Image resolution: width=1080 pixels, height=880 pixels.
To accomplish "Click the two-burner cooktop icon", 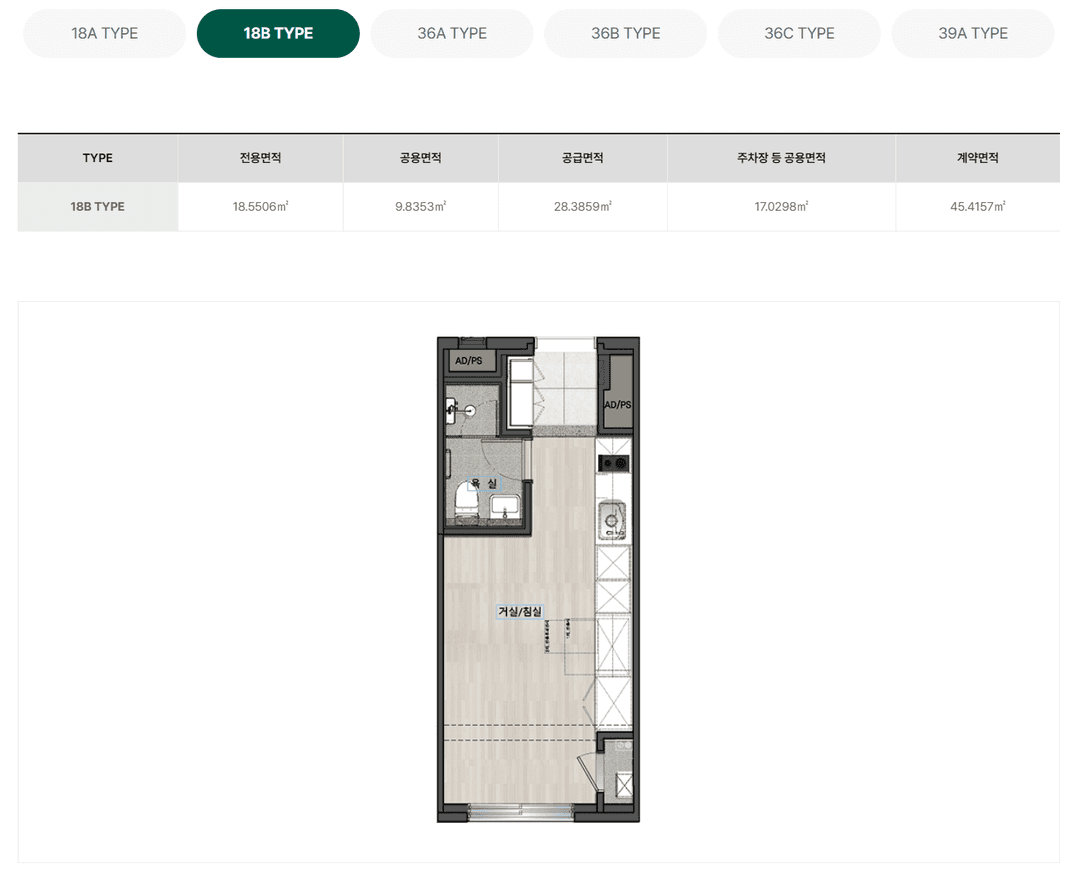I will (x=614, y=463).
